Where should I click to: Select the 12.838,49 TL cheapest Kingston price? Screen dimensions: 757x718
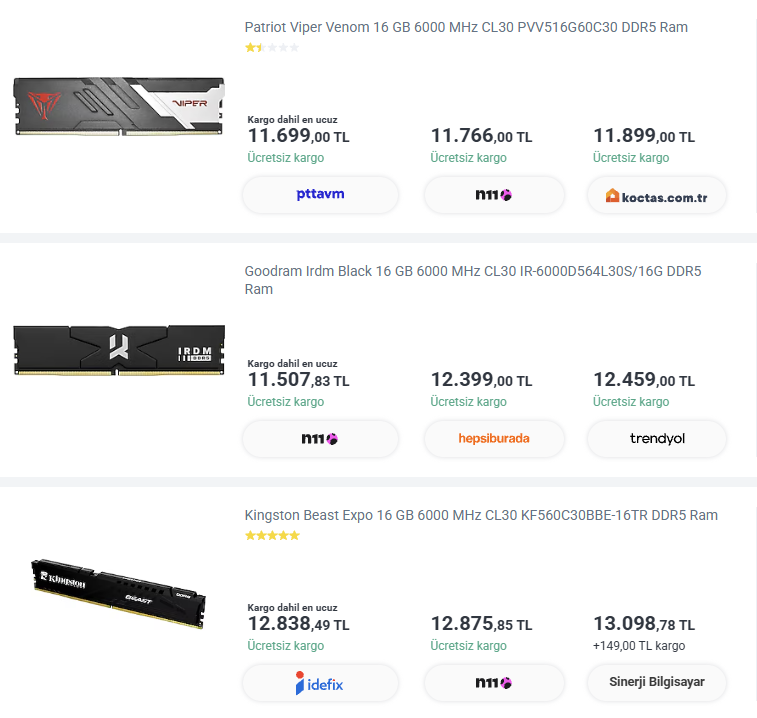[x=298, y=624]
